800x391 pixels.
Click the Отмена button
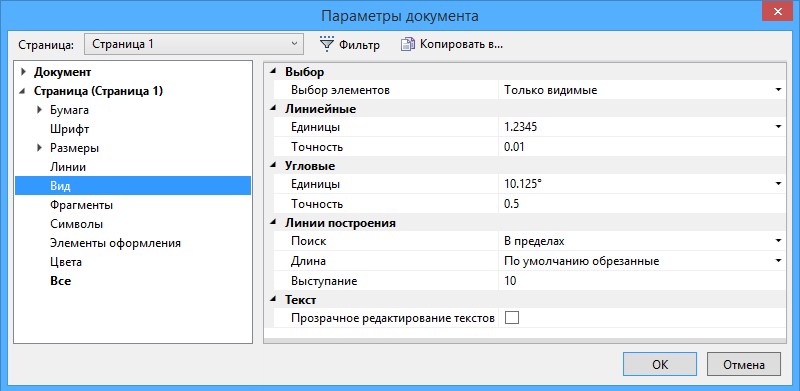(x=743, y=364)
